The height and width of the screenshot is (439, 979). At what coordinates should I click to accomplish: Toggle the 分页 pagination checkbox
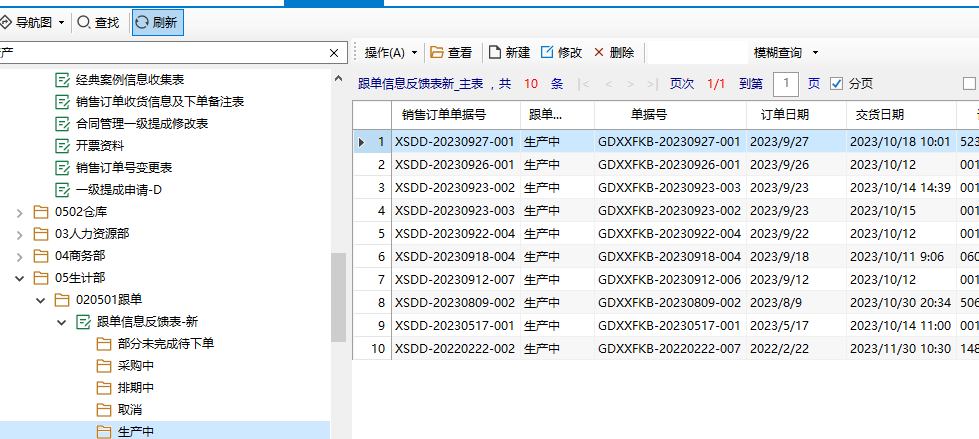(x=837, y=84)
